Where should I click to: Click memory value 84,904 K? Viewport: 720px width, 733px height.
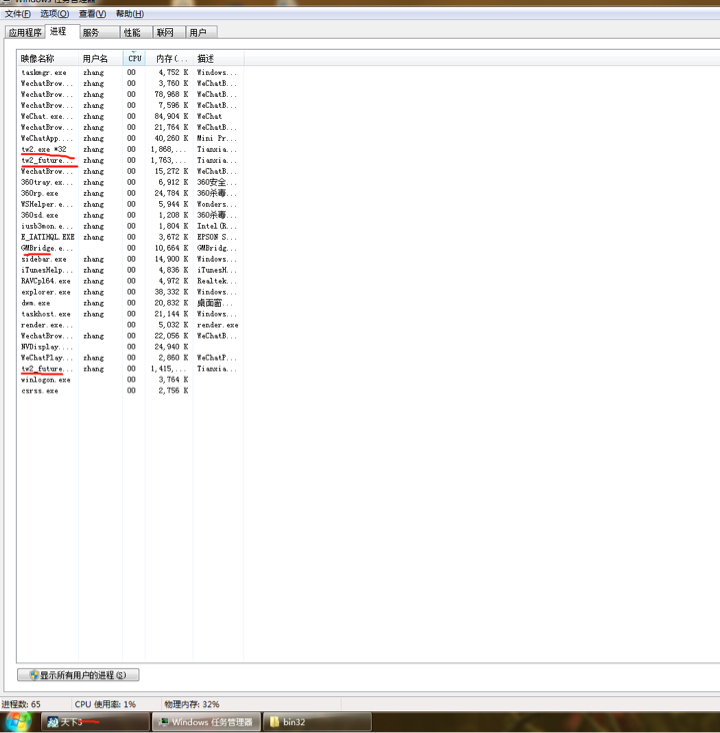point(171,116)
